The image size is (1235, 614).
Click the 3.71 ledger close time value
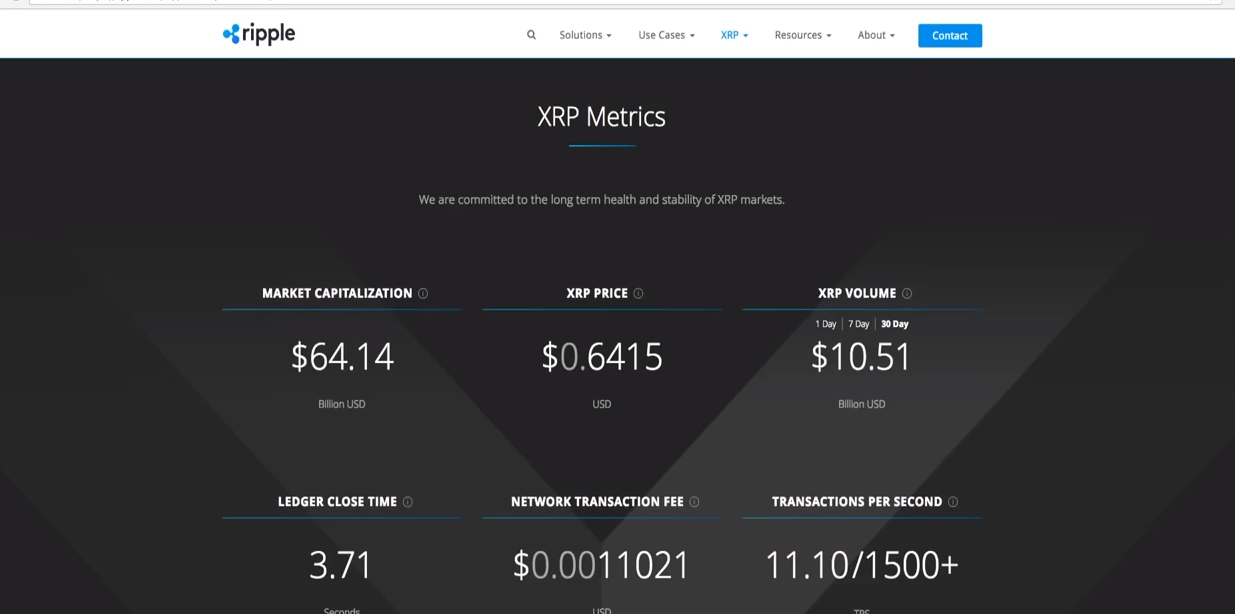click(341, 566)
